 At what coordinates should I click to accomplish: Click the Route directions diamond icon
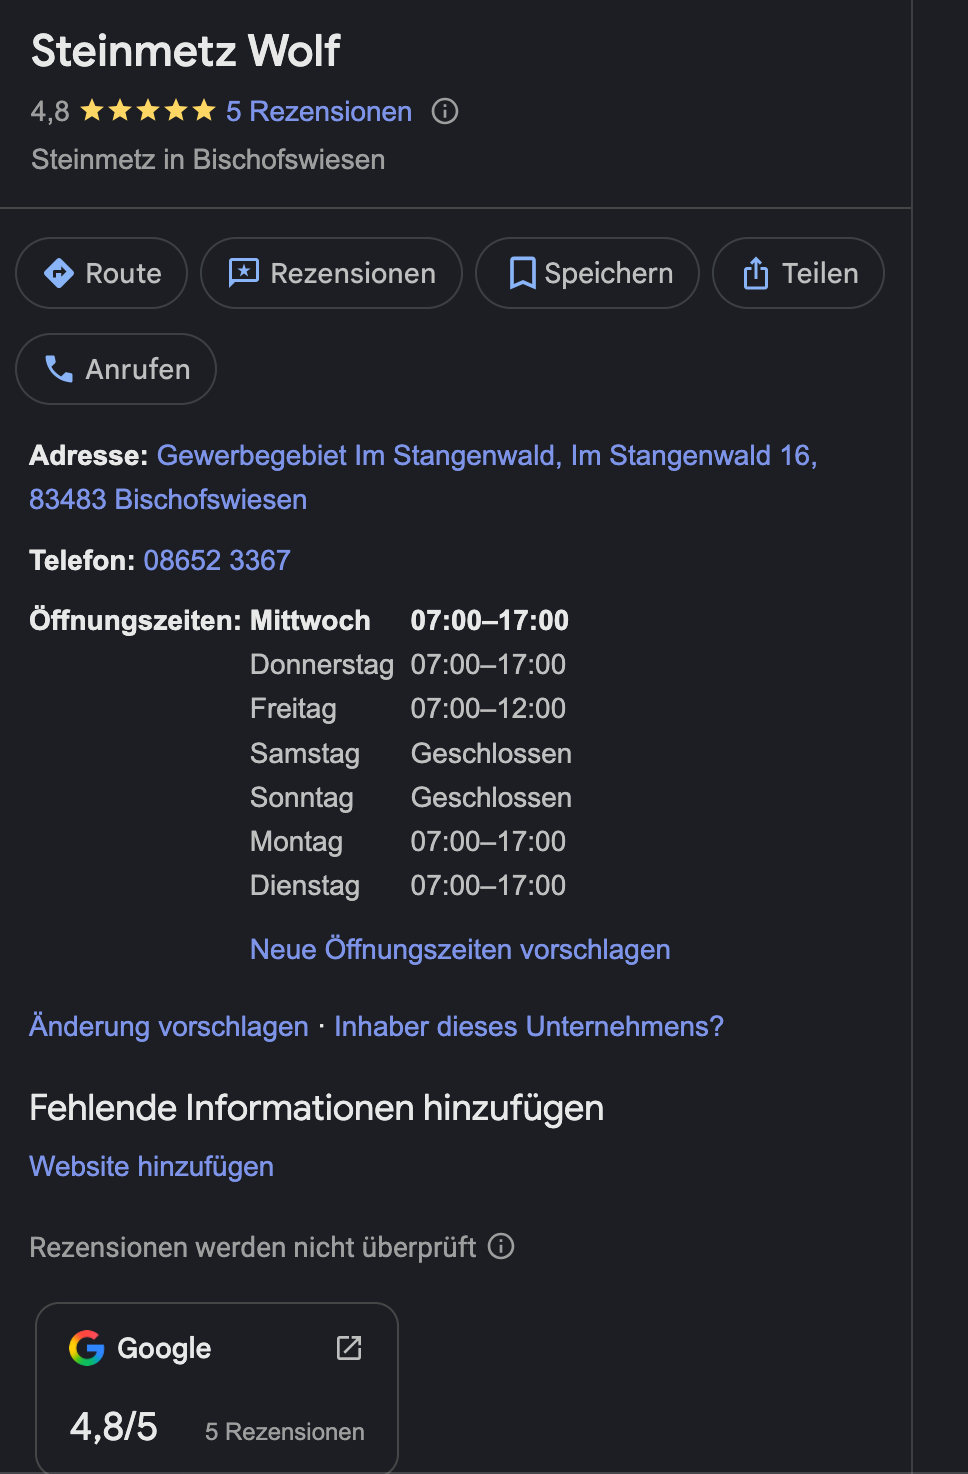pyautogui.click(x=59, y=273)
